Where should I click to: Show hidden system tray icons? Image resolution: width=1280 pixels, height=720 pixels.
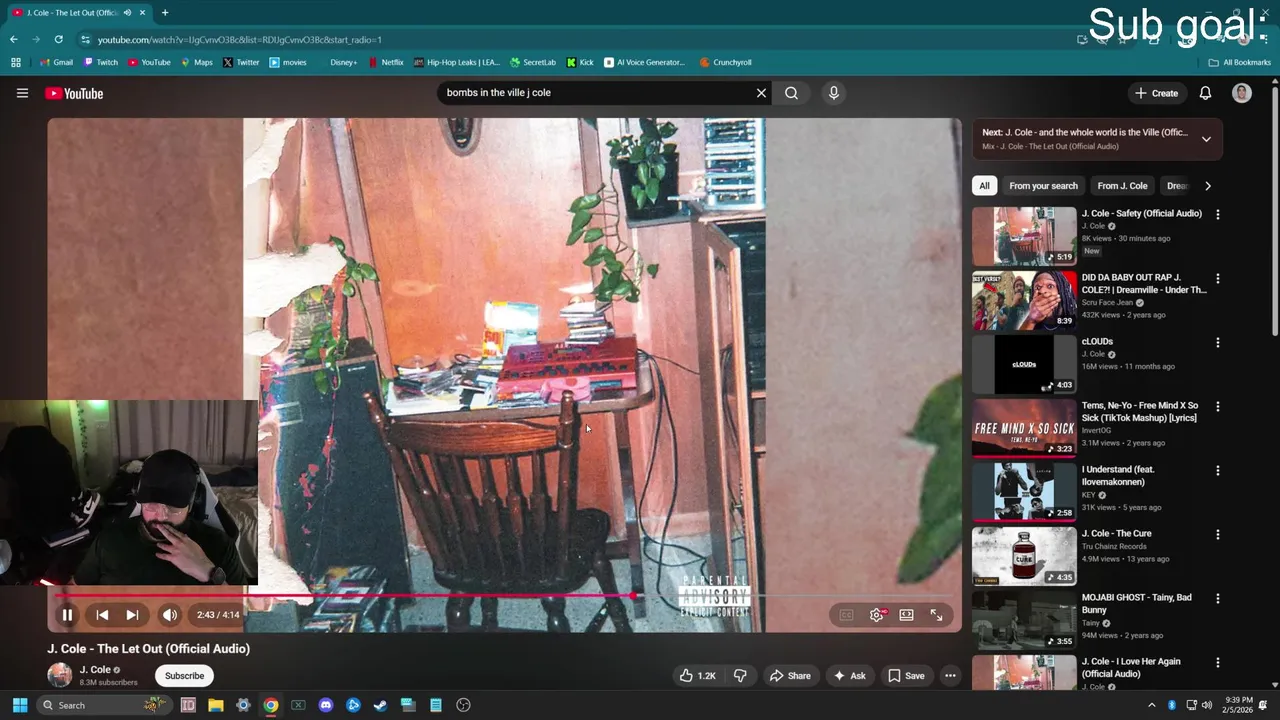1151,705
